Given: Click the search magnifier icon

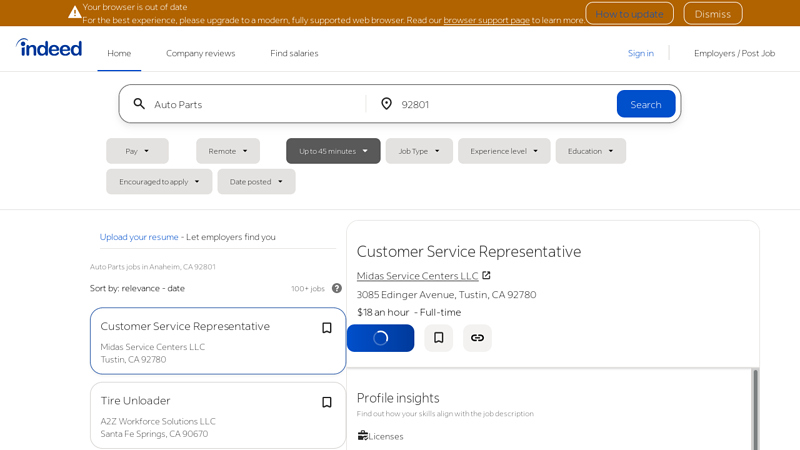Looking at the screenshot, I should (x=139, y=104).
